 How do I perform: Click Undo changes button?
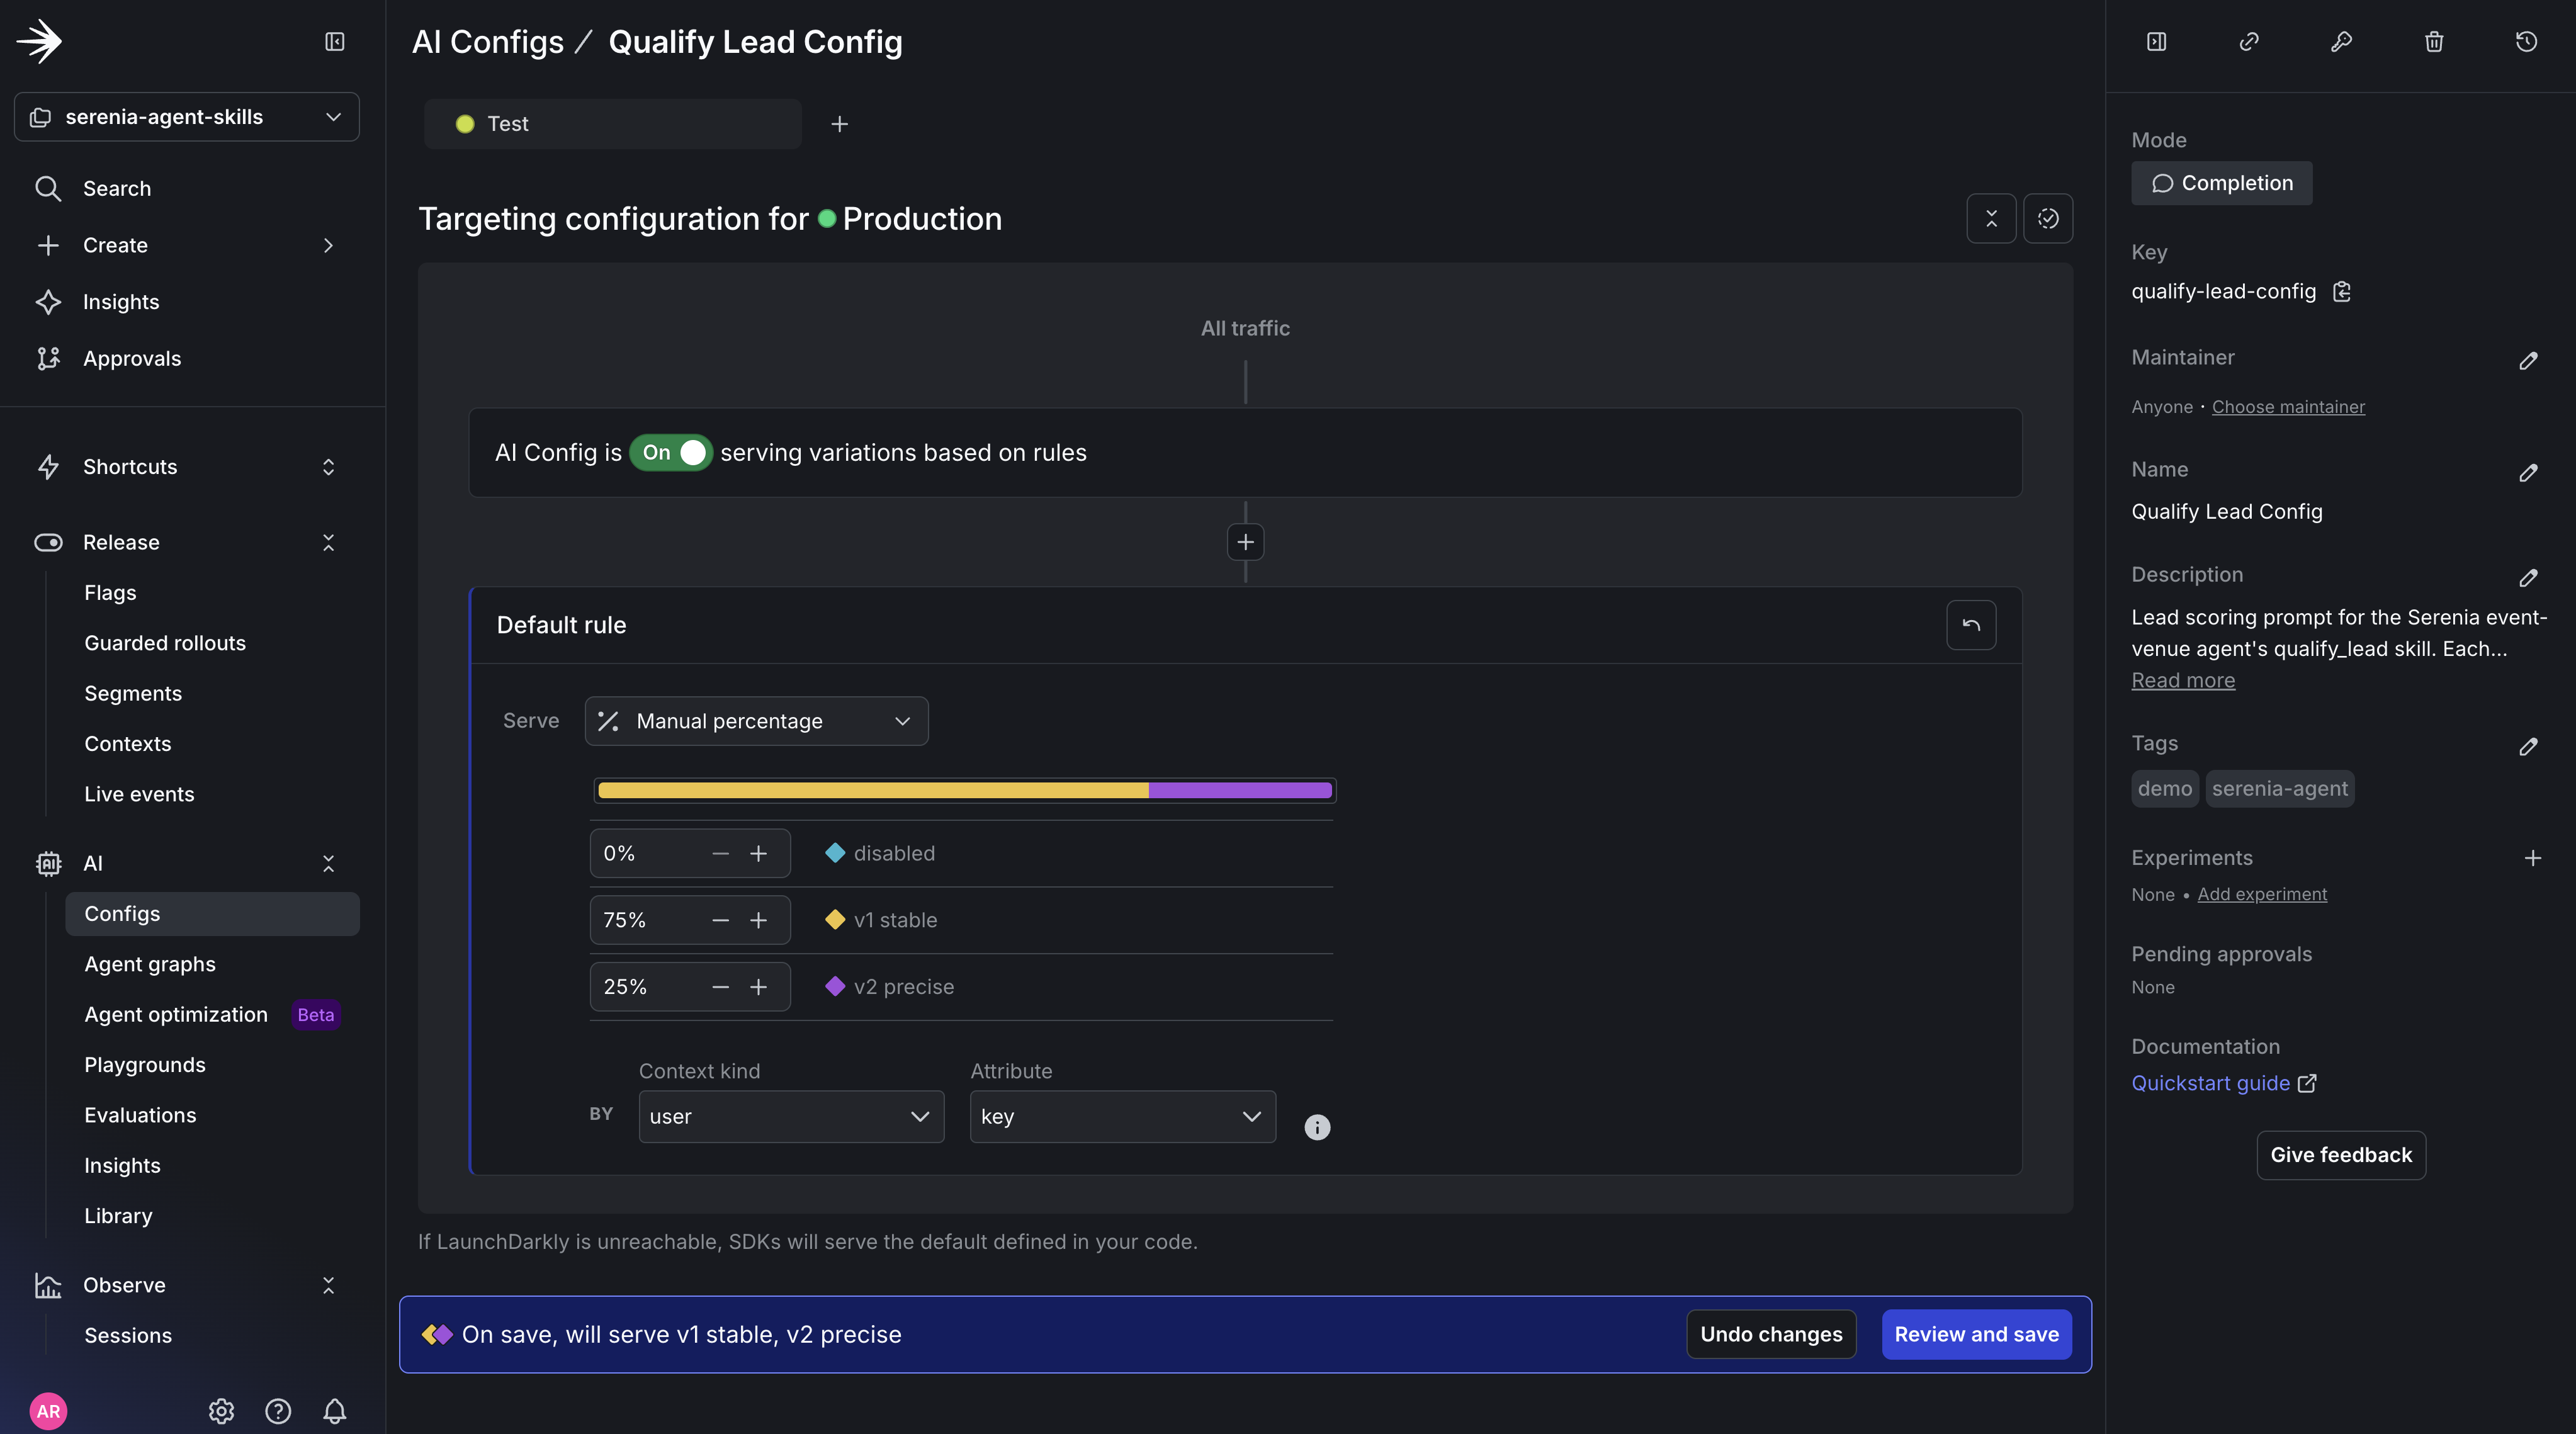pyautogui.click(x=1771, y=1334)
